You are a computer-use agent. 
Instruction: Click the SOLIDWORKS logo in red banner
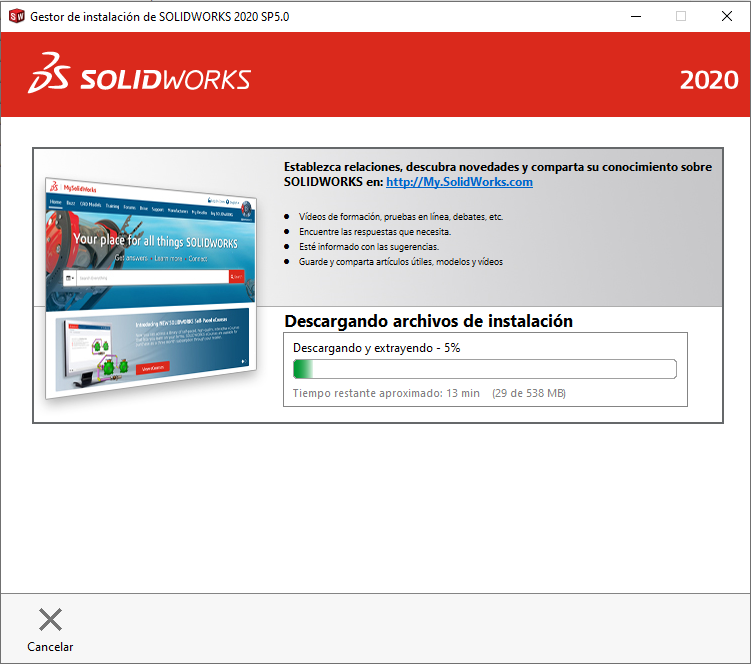[x=139, y=73]
